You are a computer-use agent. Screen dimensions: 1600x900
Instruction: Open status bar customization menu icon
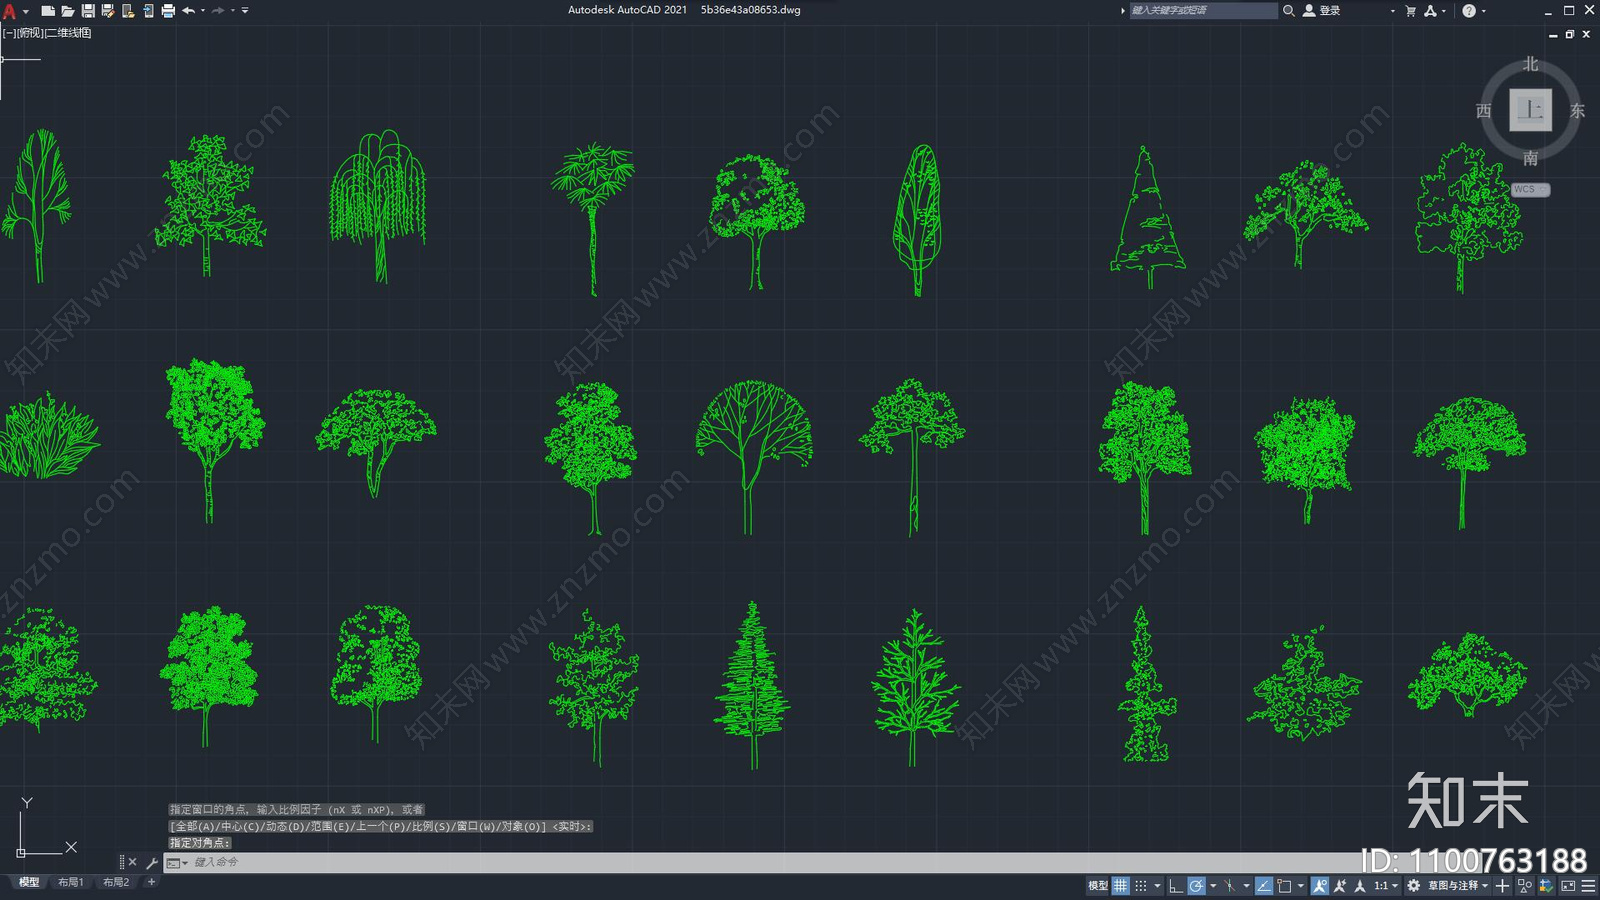(1589, 886)
